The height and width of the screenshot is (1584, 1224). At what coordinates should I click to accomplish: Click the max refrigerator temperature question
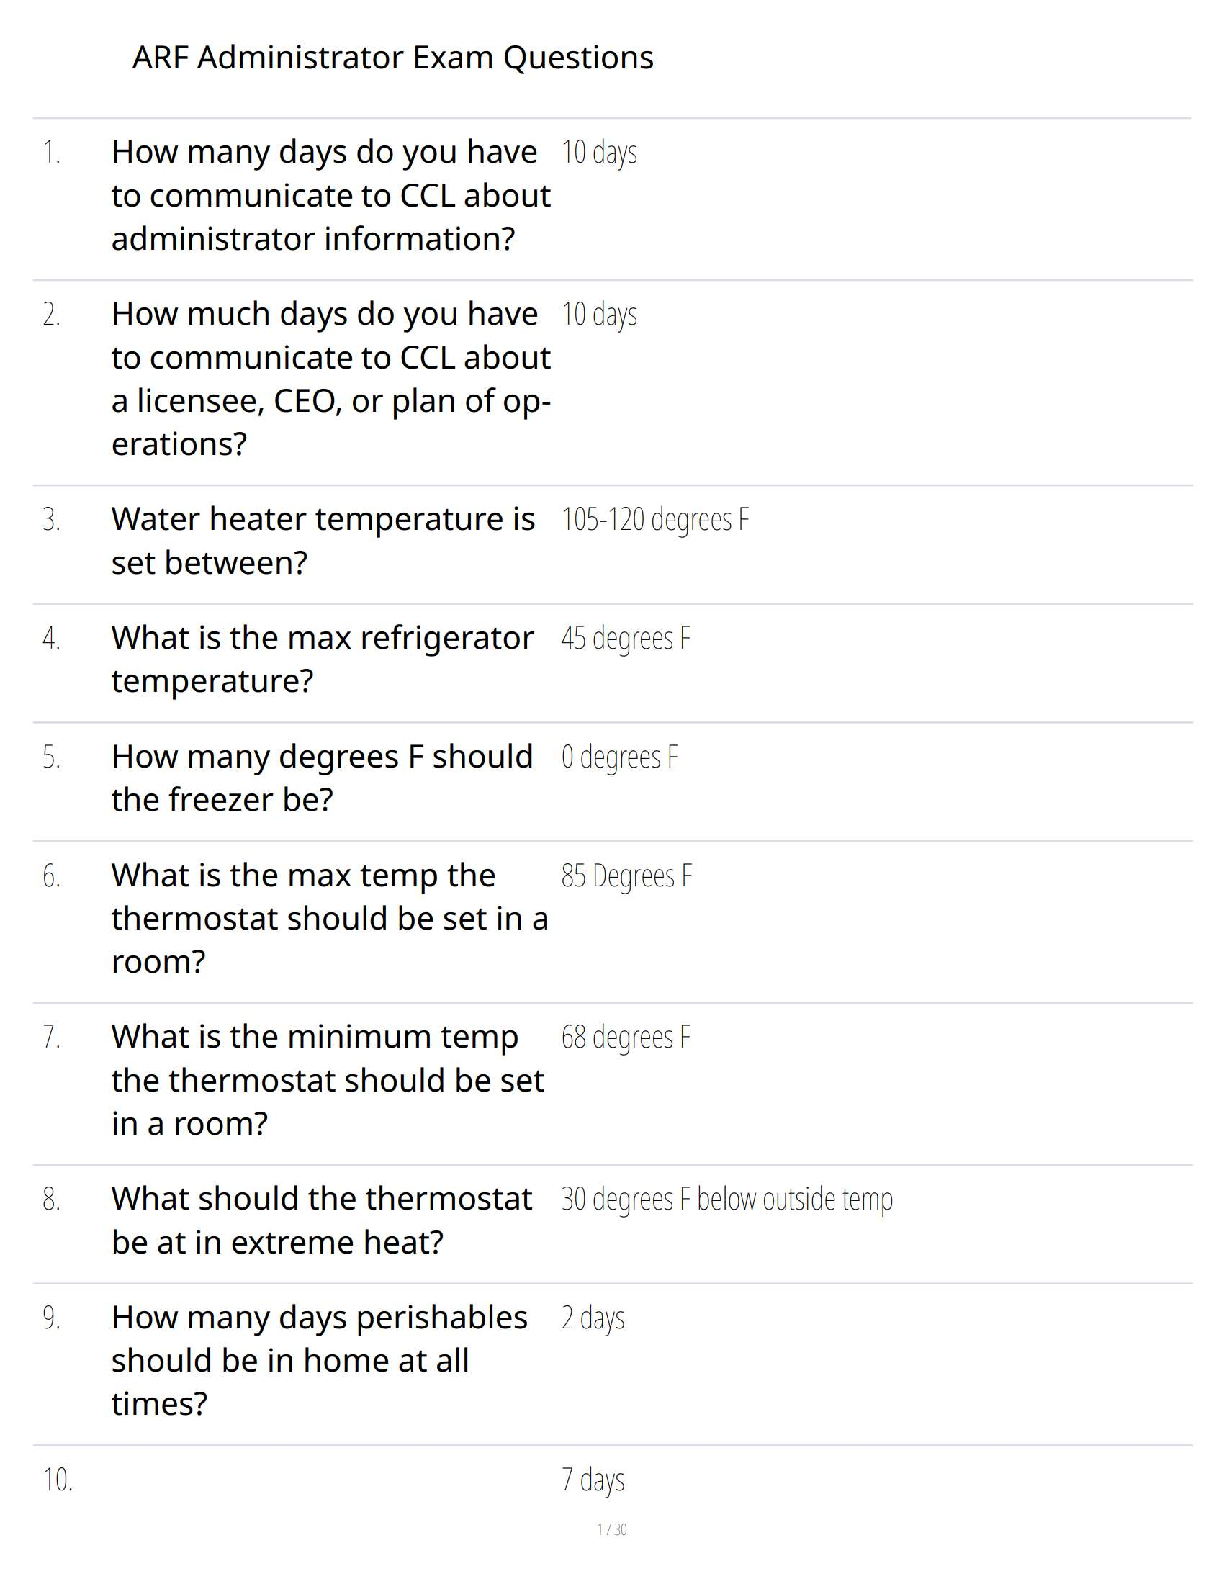pos(322,658)
